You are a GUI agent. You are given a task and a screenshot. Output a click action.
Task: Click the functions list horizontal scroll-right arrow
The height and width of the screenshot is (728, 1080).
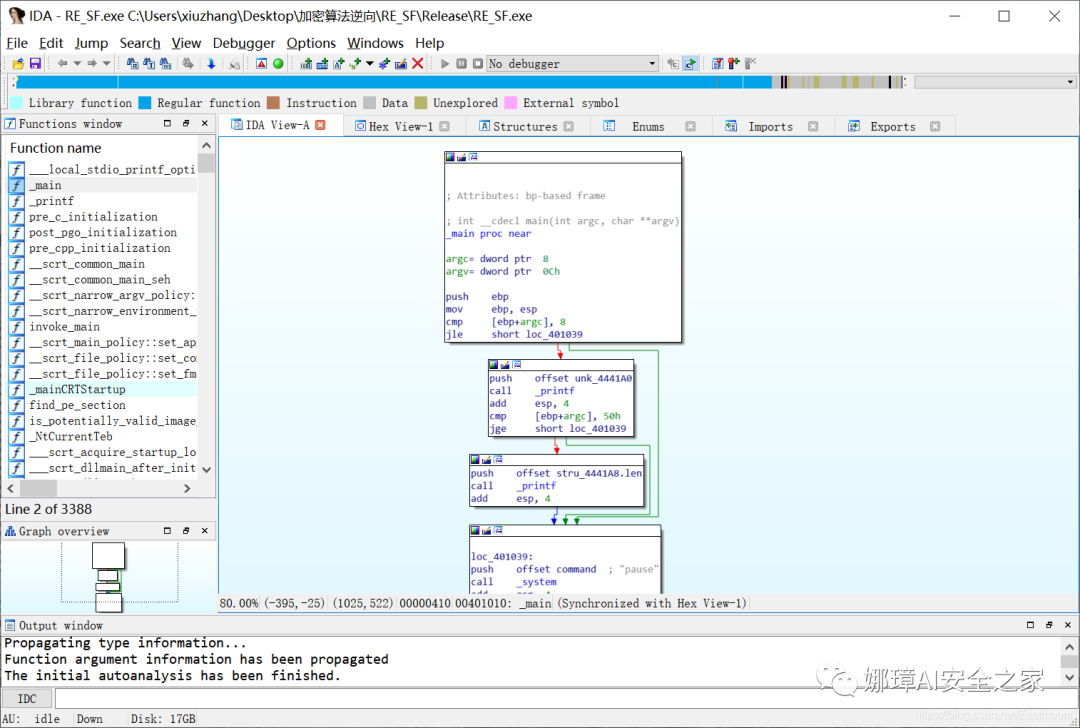187,488
